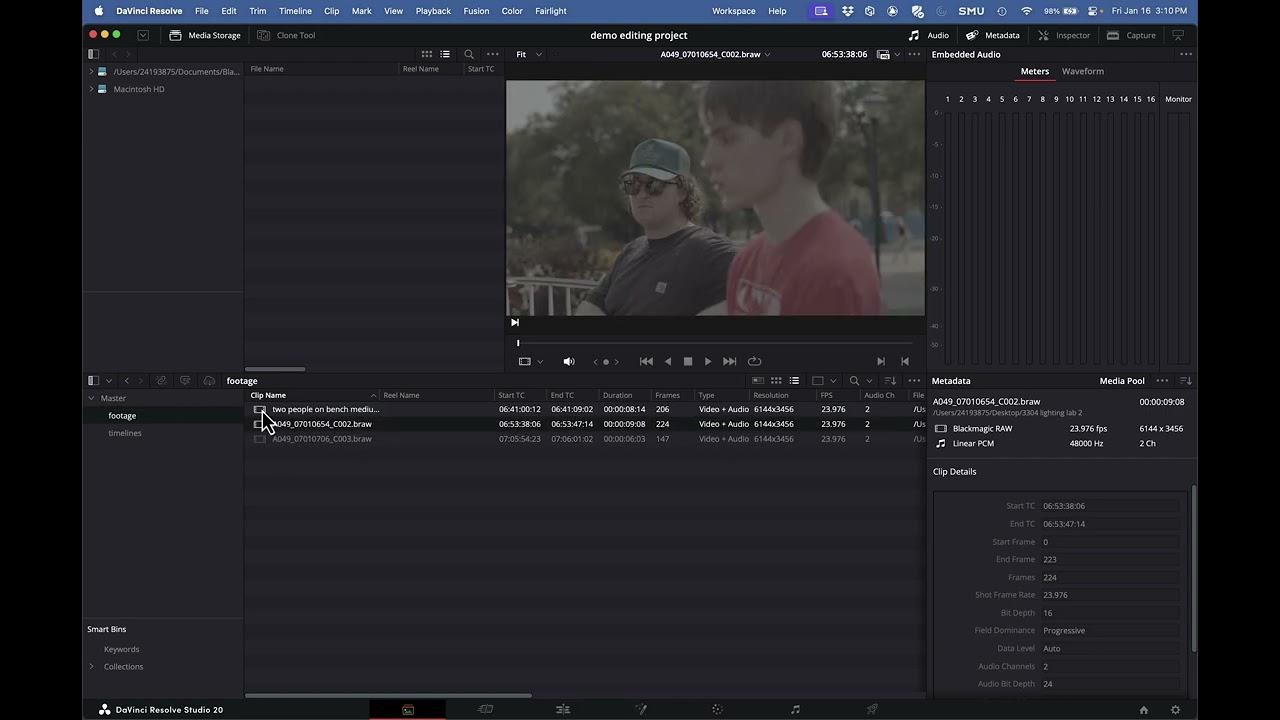
Task: Expand the Collections smart bin
Action: point(91,667)
